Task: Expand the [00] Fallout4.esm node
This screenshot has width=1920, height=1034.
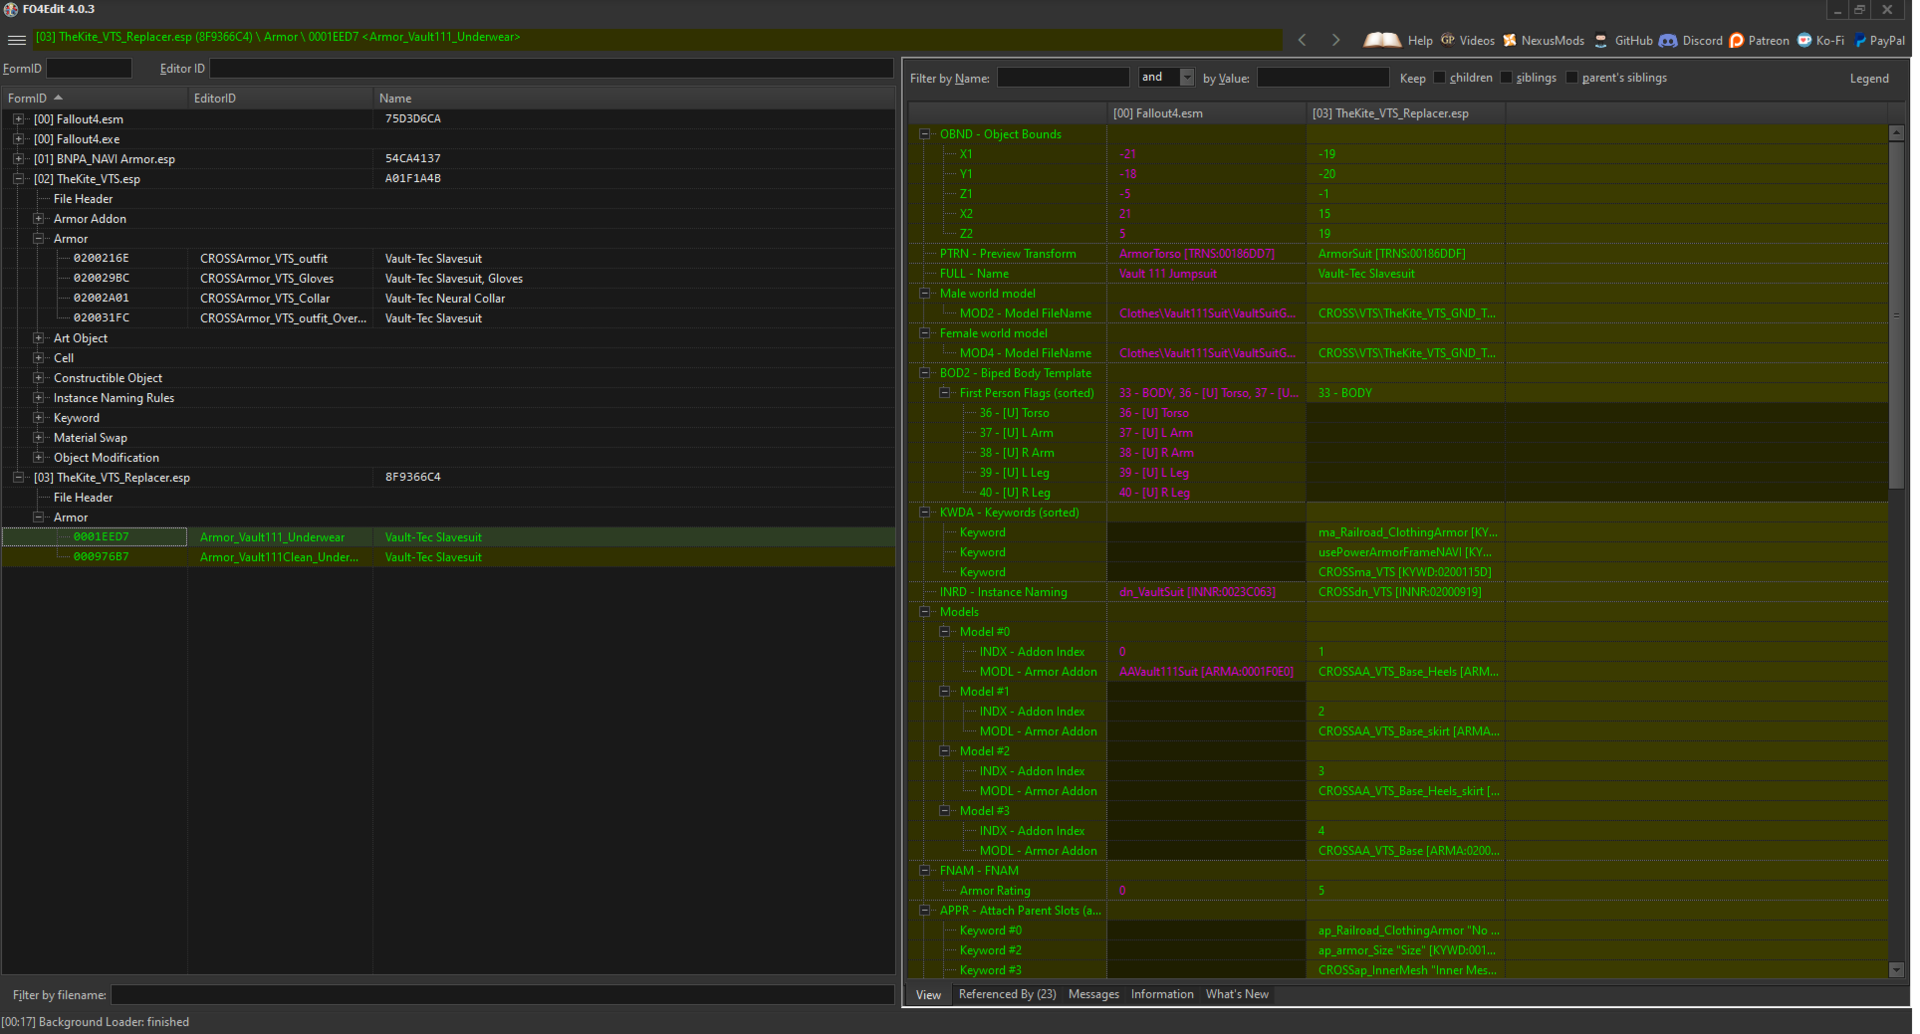Action: coord(18,119)
